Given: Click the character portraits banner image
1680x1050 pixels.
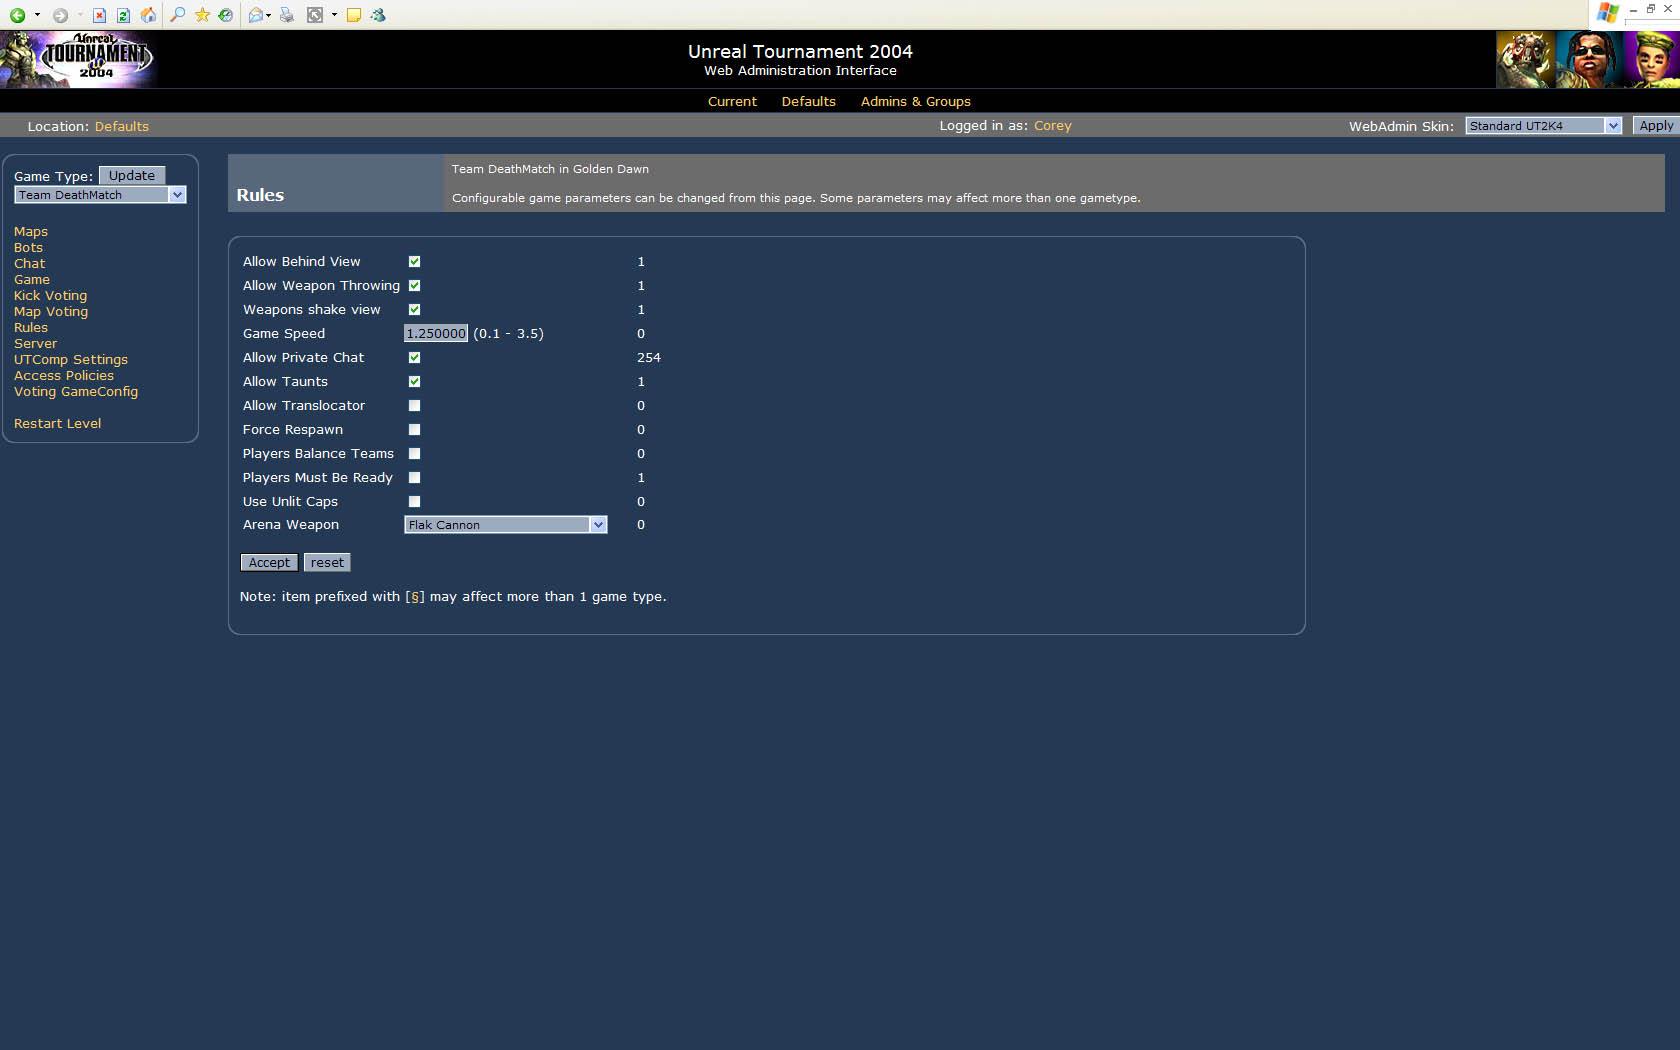Looking at the screenshot, I should point(1588,59).
